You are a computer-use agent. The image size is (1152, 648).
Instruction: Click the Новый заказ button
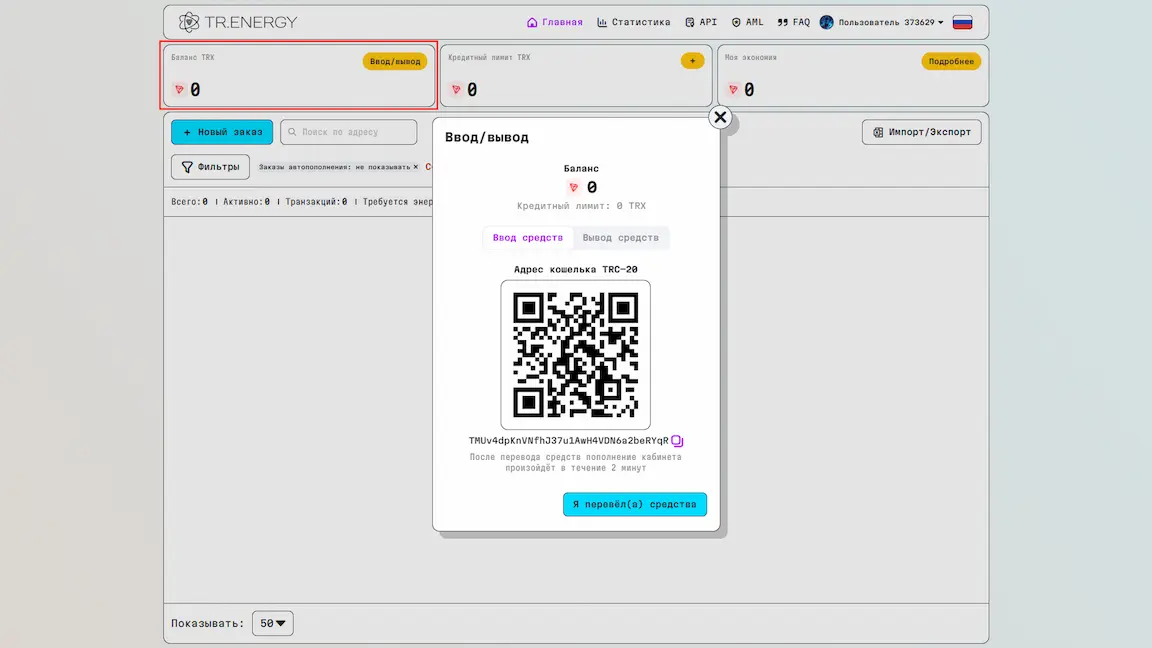pos(222,132)
